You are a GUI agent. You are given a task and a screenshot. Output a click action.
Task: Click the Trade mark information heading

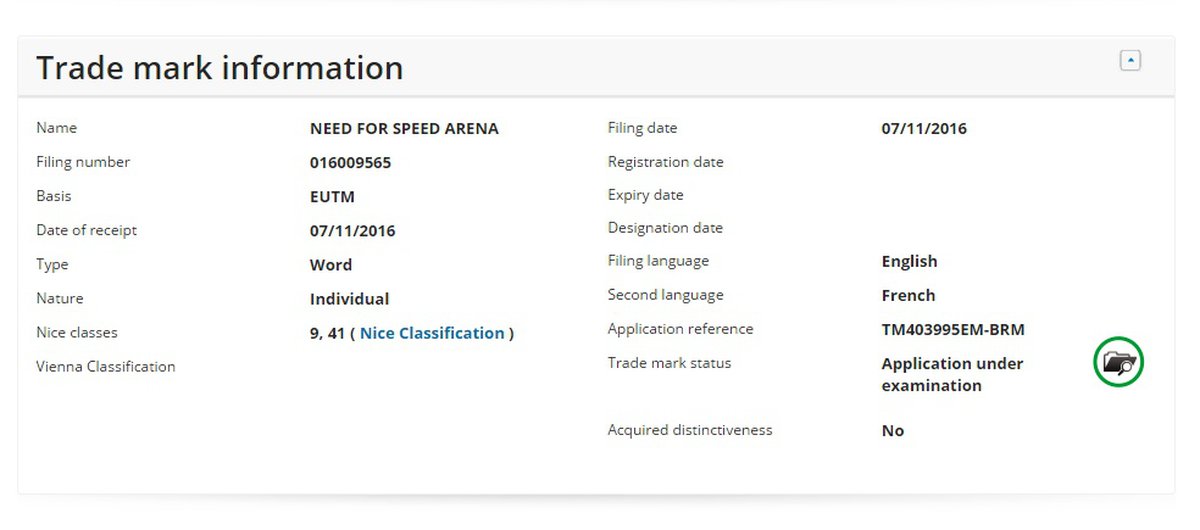[x=220, y=68]
